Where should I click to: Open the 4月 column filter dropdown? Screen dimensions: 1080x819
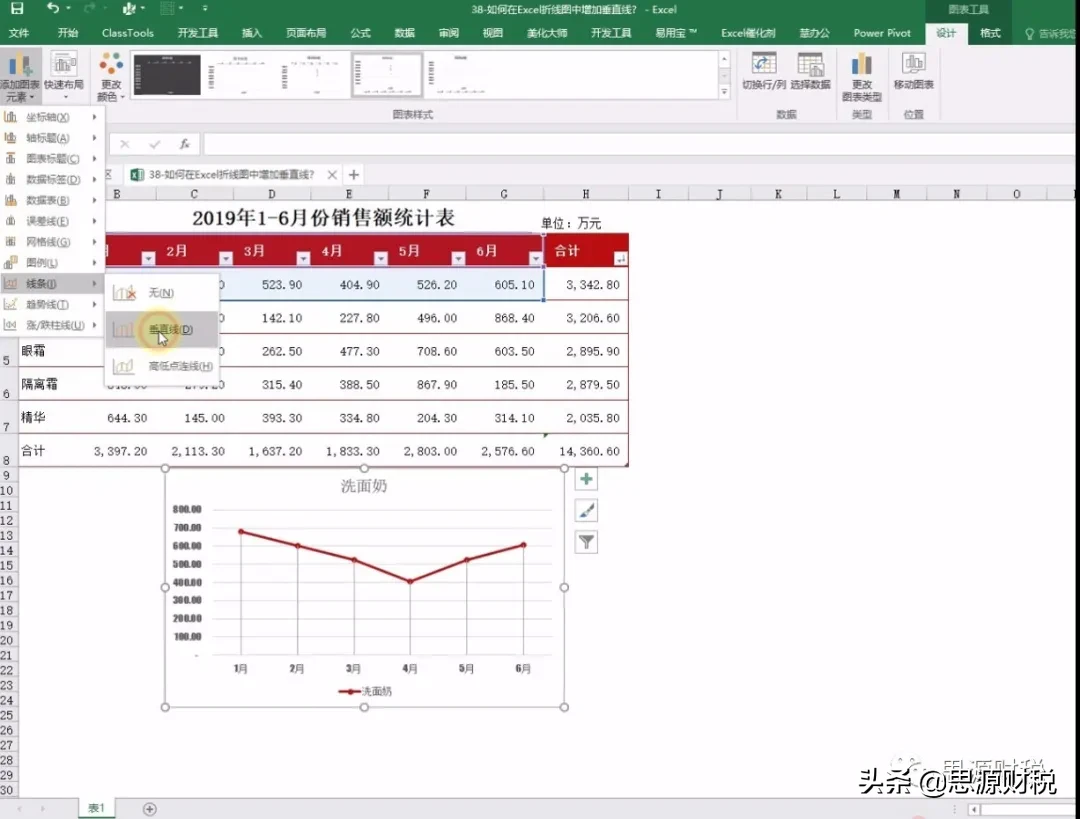click(x=380, y=258)
